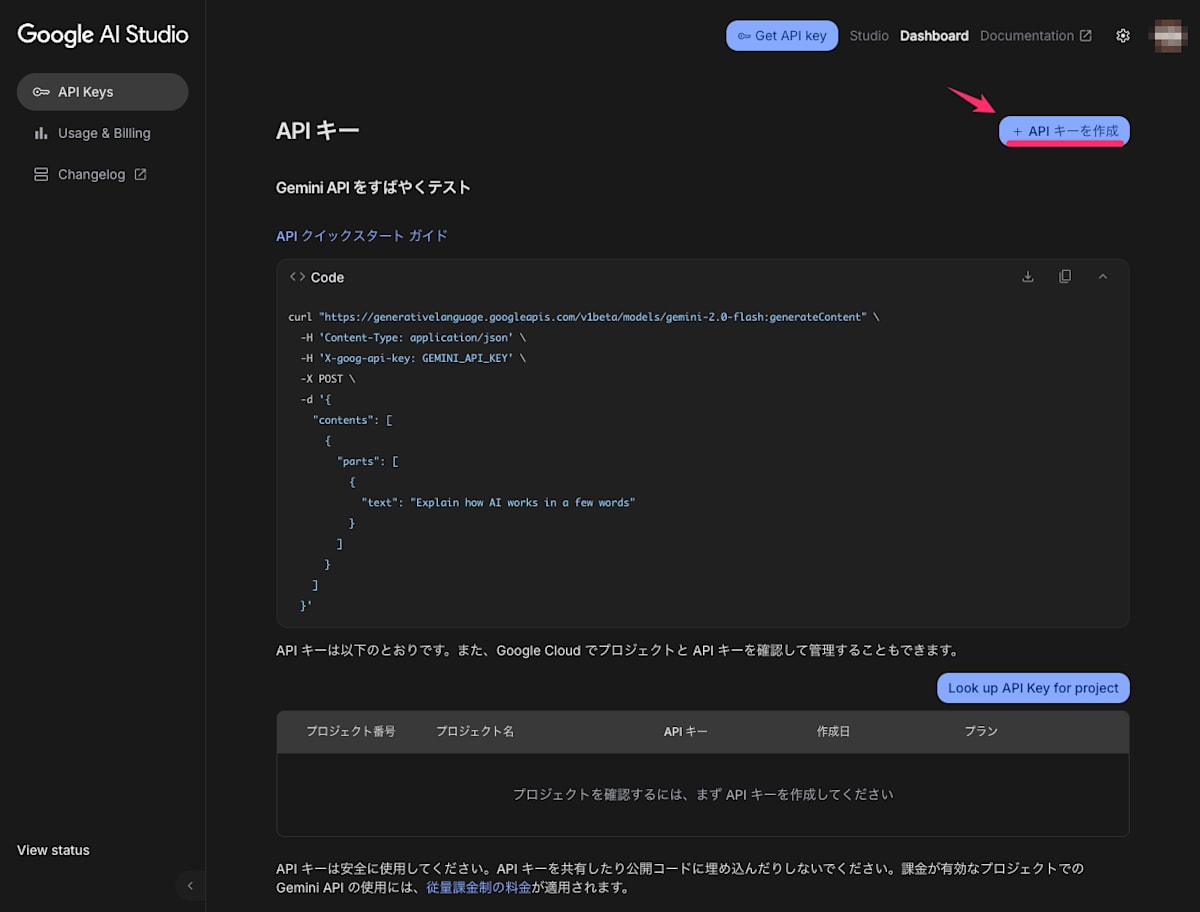
Task: Click the user profile avatar
Action: 1167,36
